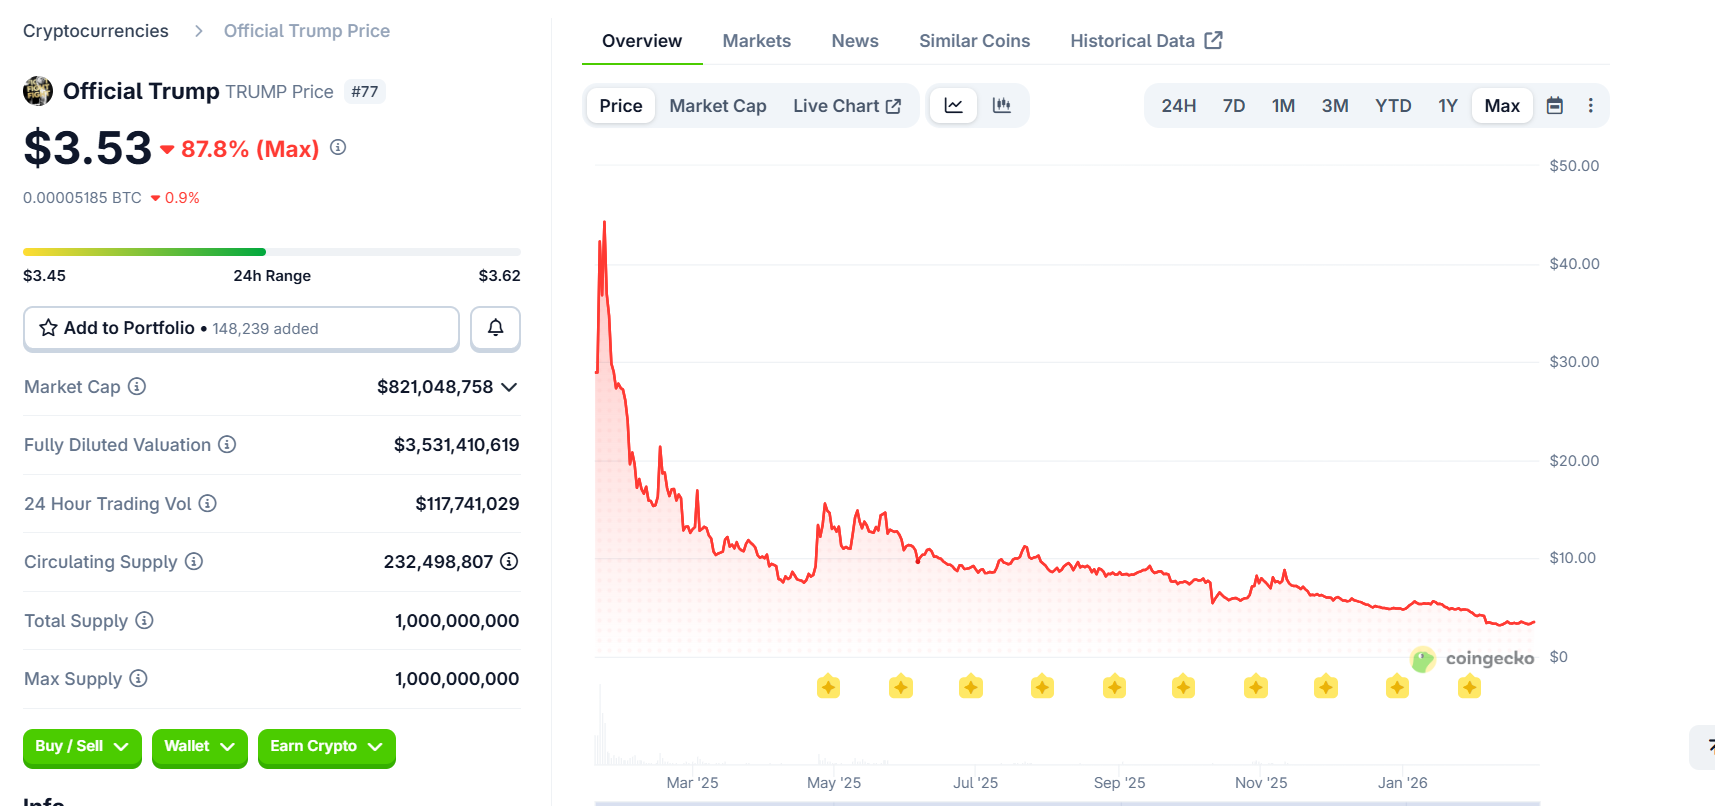Click the price alert bell icon

495,328
